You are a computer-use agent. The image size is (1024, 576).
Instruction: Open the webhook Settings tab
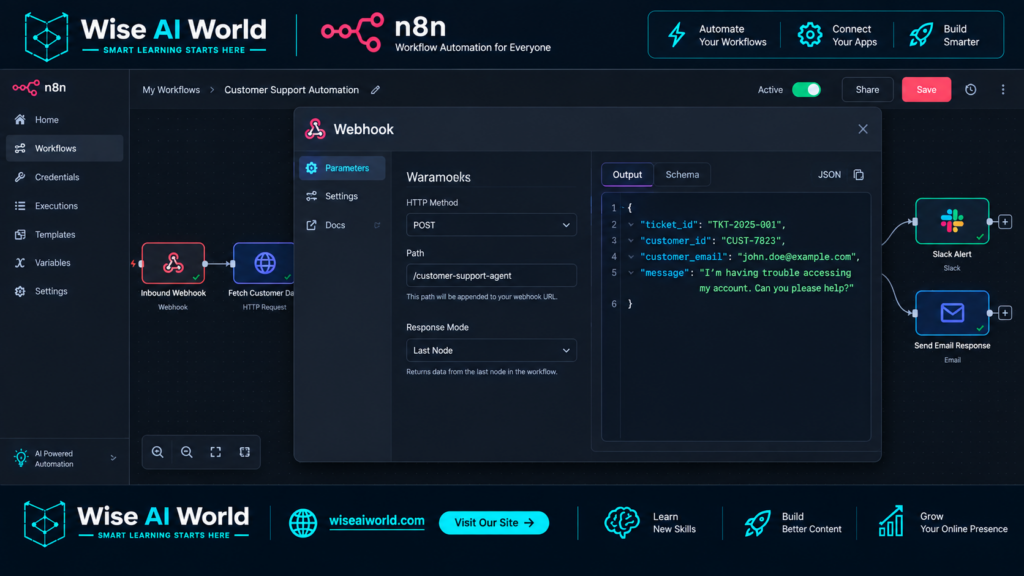(342, 196)
